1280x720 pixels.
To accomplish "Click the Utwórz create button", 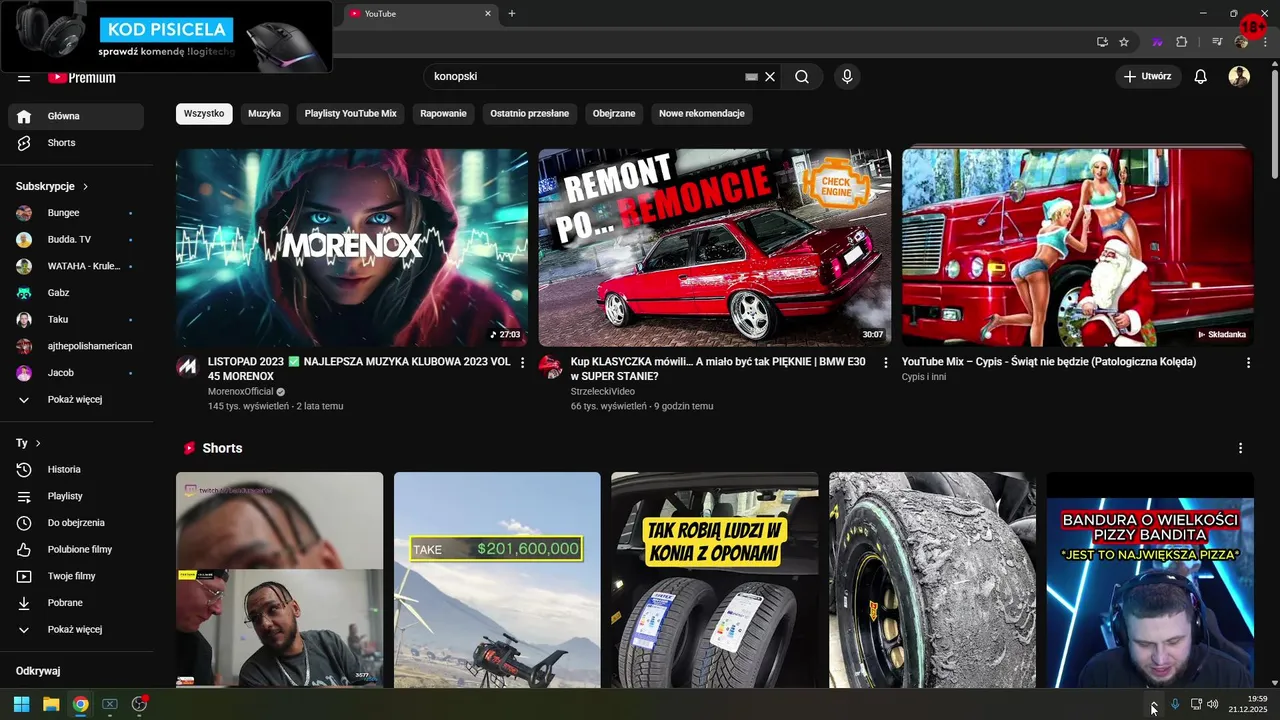I will (1148, 76).
